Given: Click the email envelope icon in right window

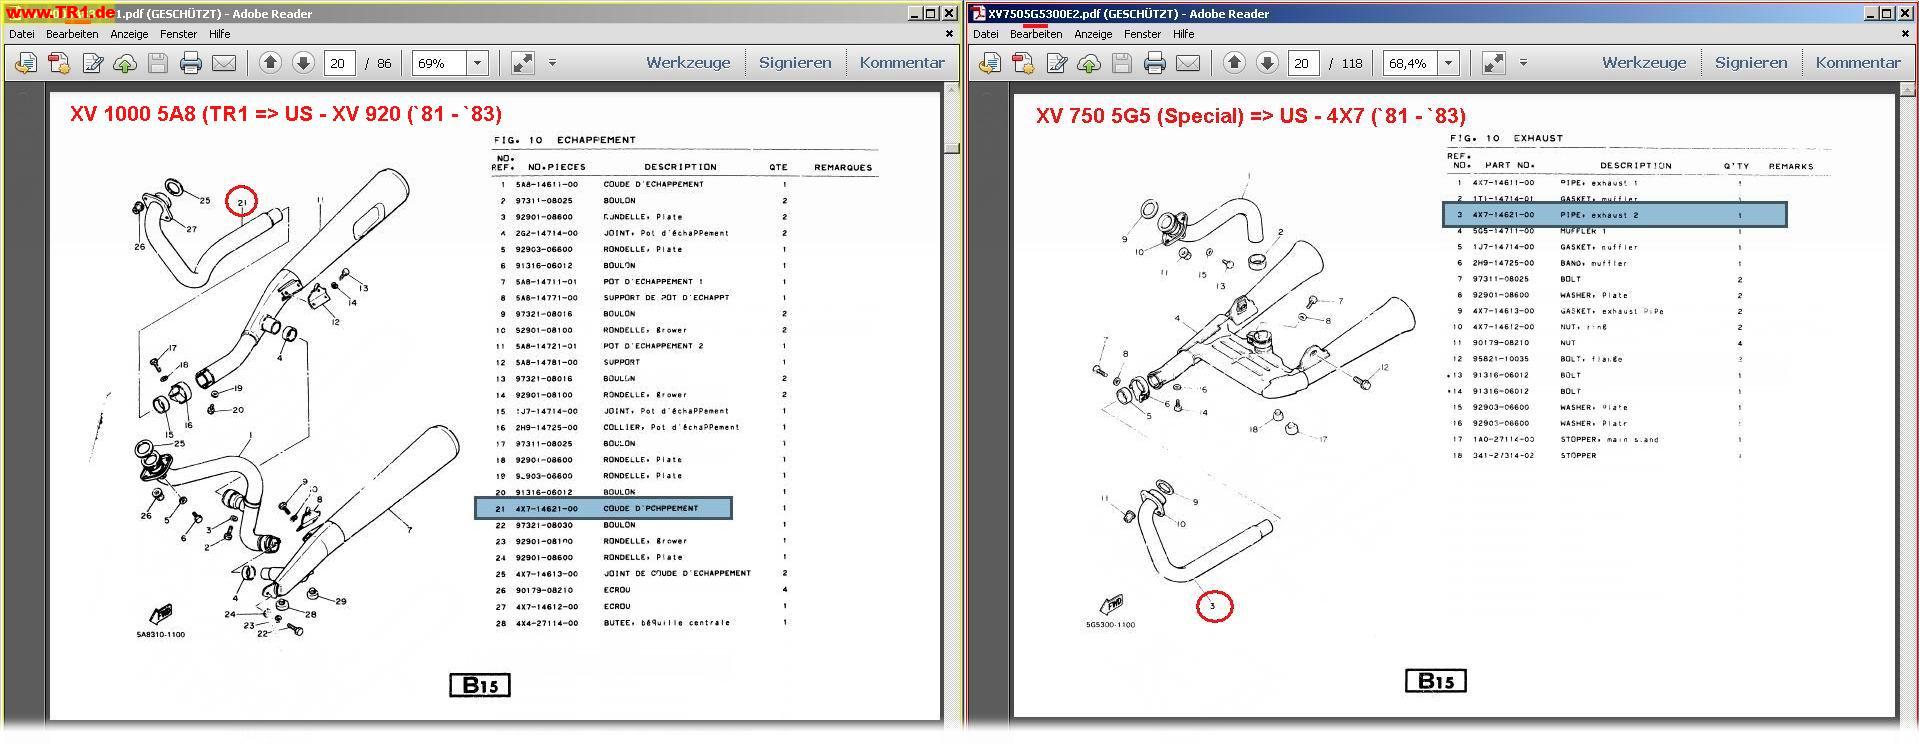Looking at the screenshot, I should 1188,63.
